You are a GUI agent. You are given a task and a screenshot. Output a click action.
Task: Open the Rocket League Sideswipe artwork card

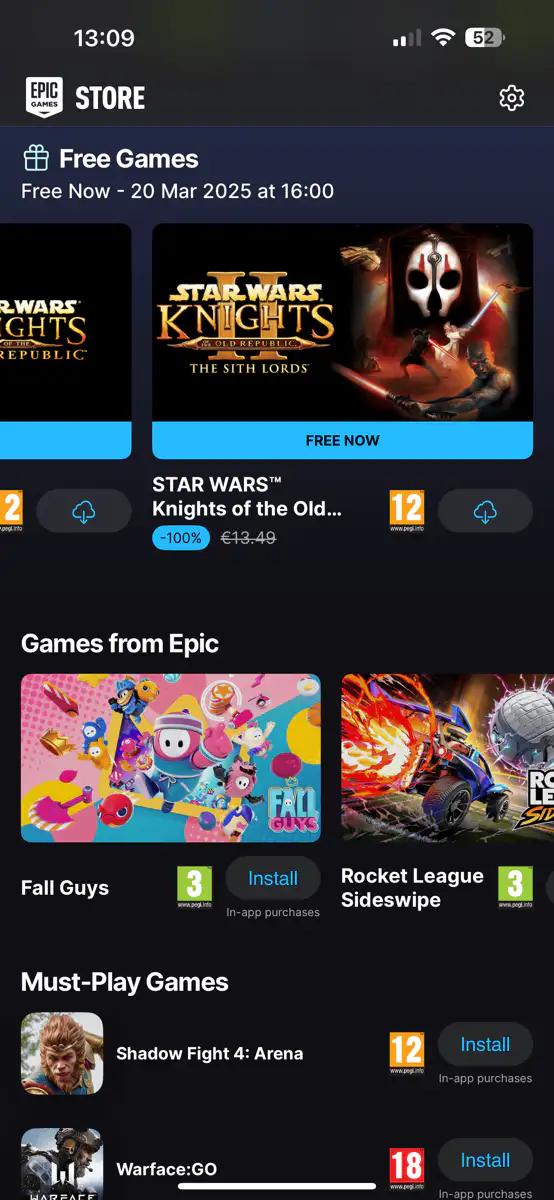447,758
